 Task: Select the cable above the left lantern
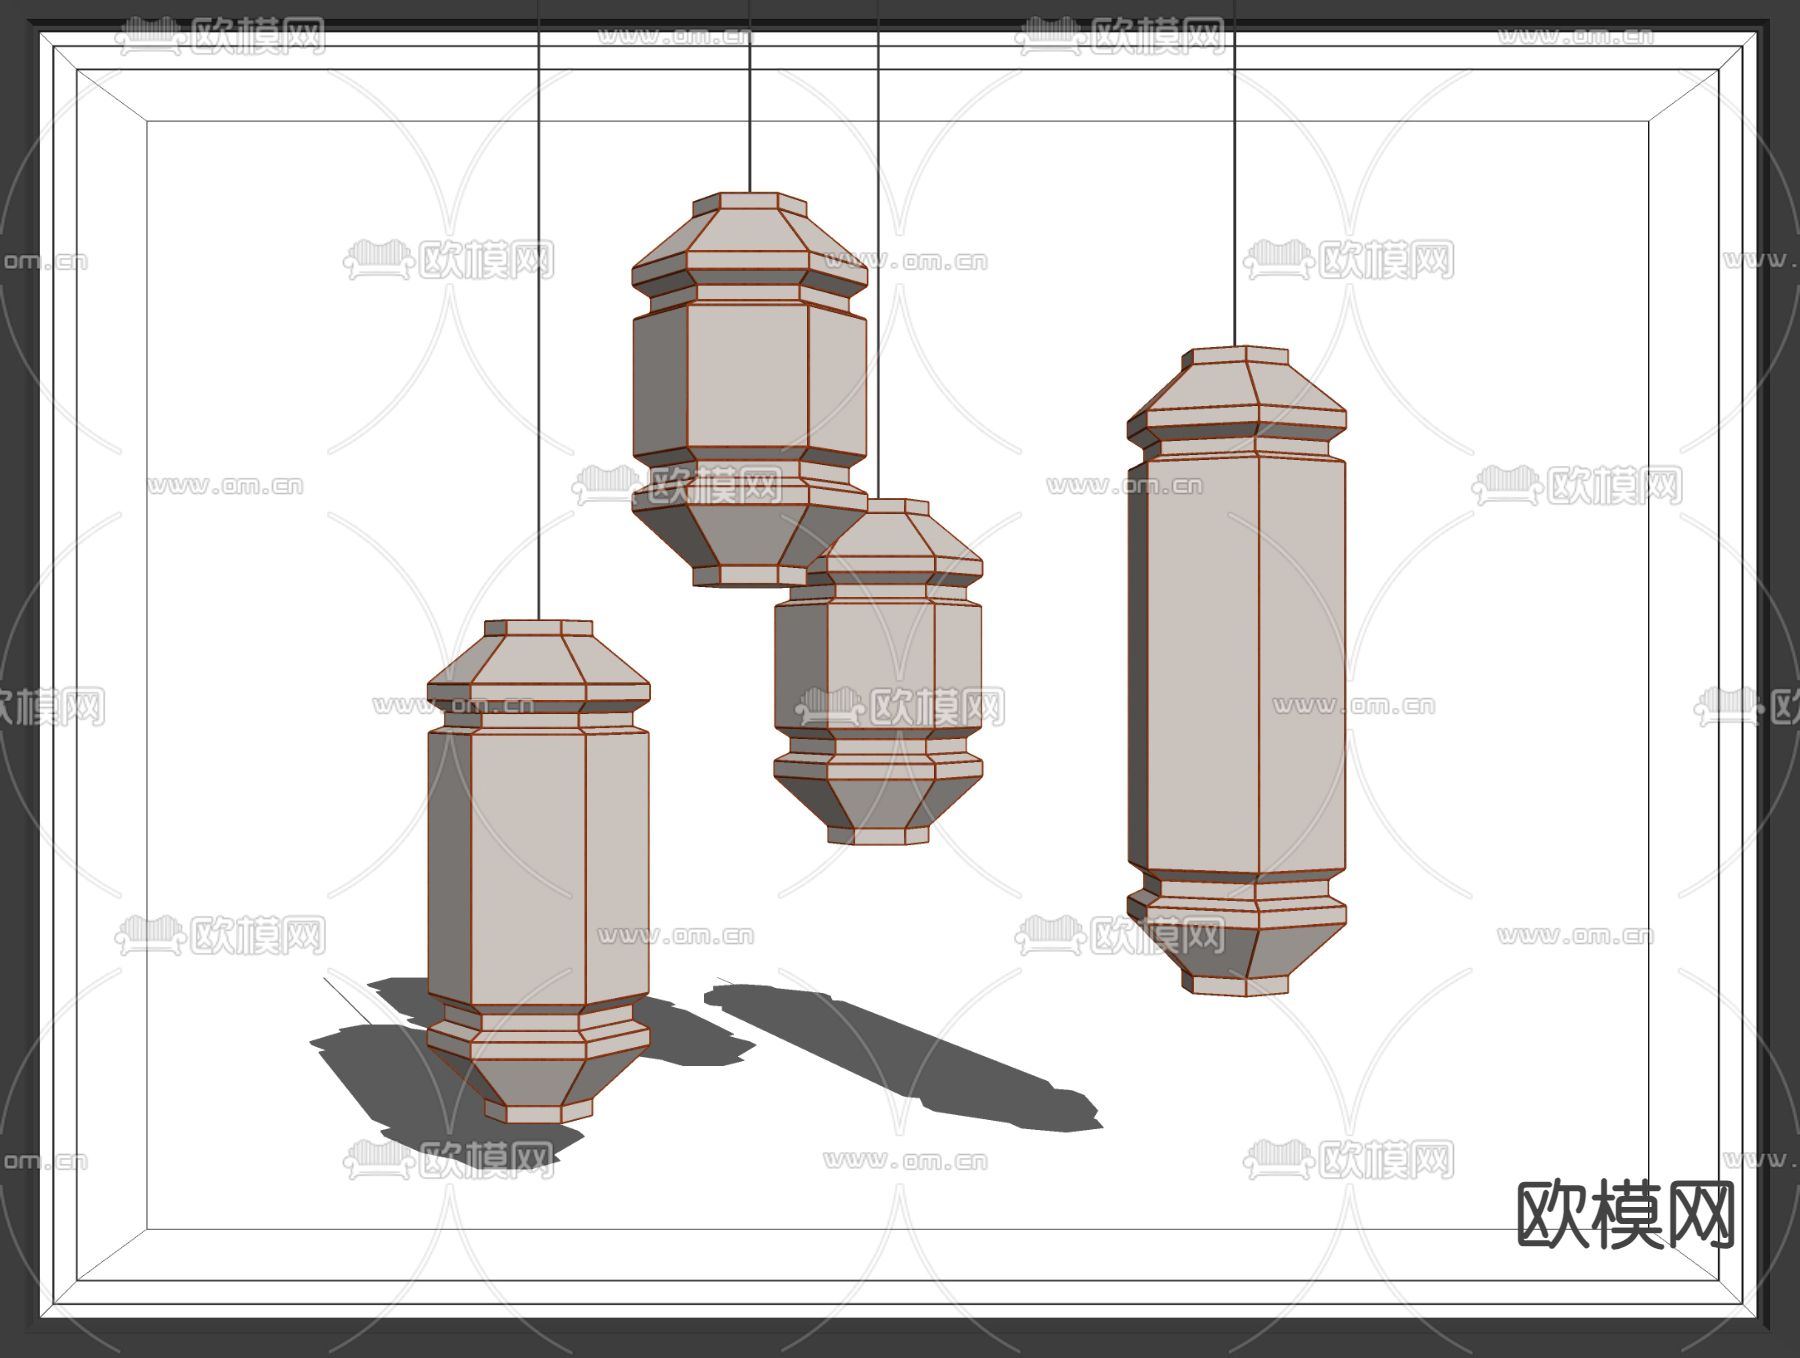click(x=539, y=300)
